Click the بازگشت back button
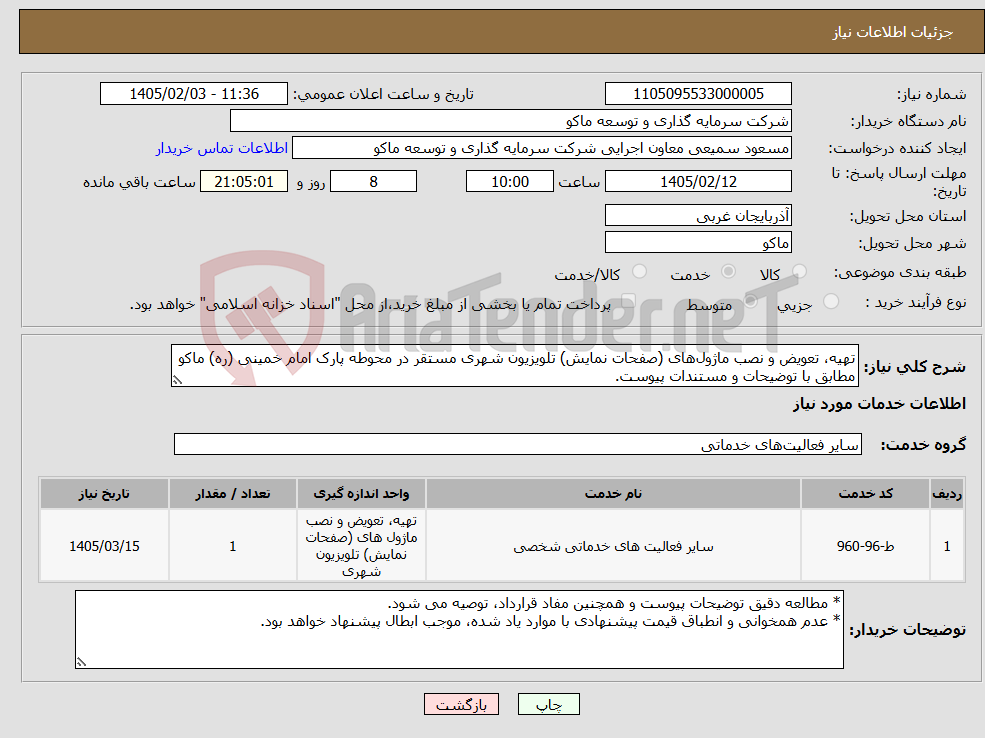The image size is (985, 738). tap(461, 704)
